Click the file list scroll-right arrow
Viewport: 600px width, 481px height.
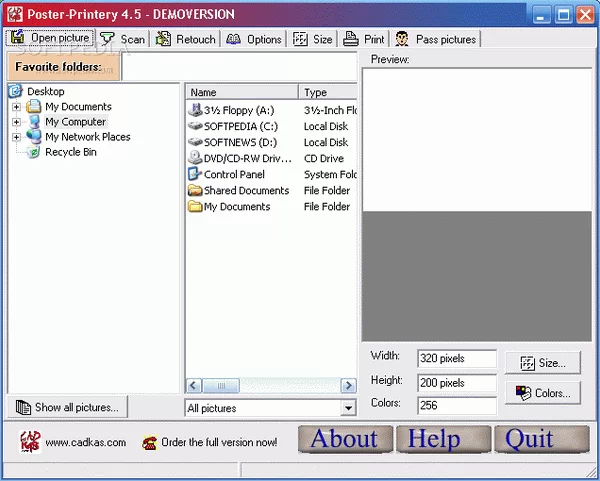pyautogui.click(x=348, y=385)
